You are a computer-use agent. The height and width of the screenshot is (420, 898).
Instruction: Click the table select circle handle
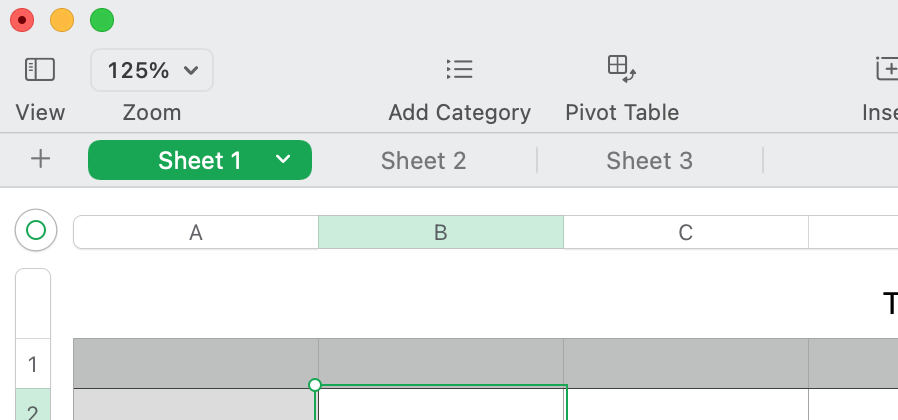36,231
